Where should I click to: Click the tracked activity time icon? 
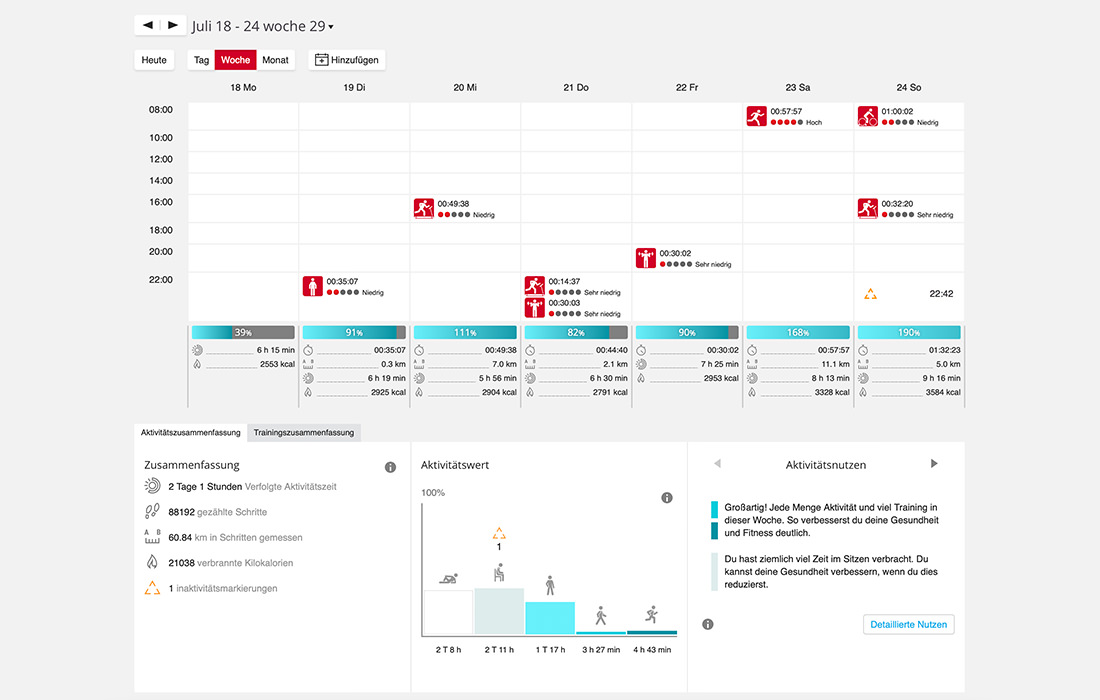click(152, 486)
